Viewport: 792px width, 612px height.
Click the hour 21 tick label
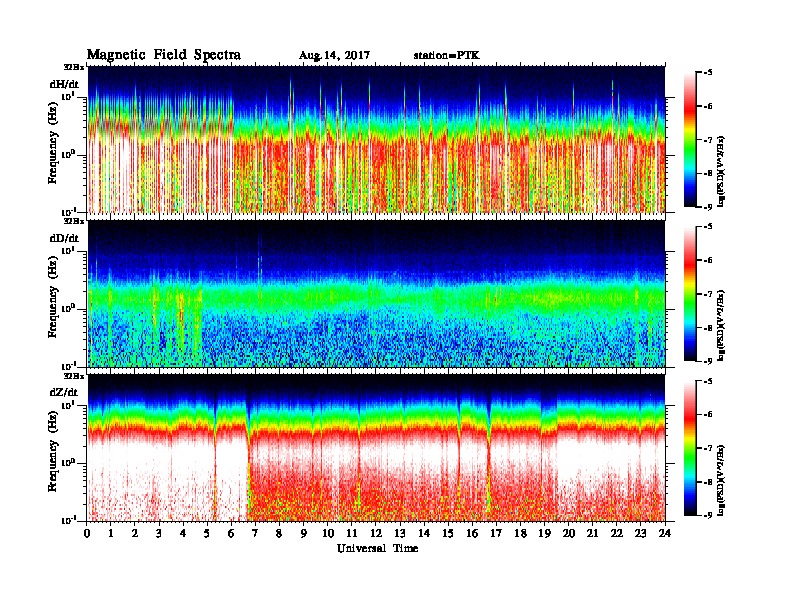point(592,533)
